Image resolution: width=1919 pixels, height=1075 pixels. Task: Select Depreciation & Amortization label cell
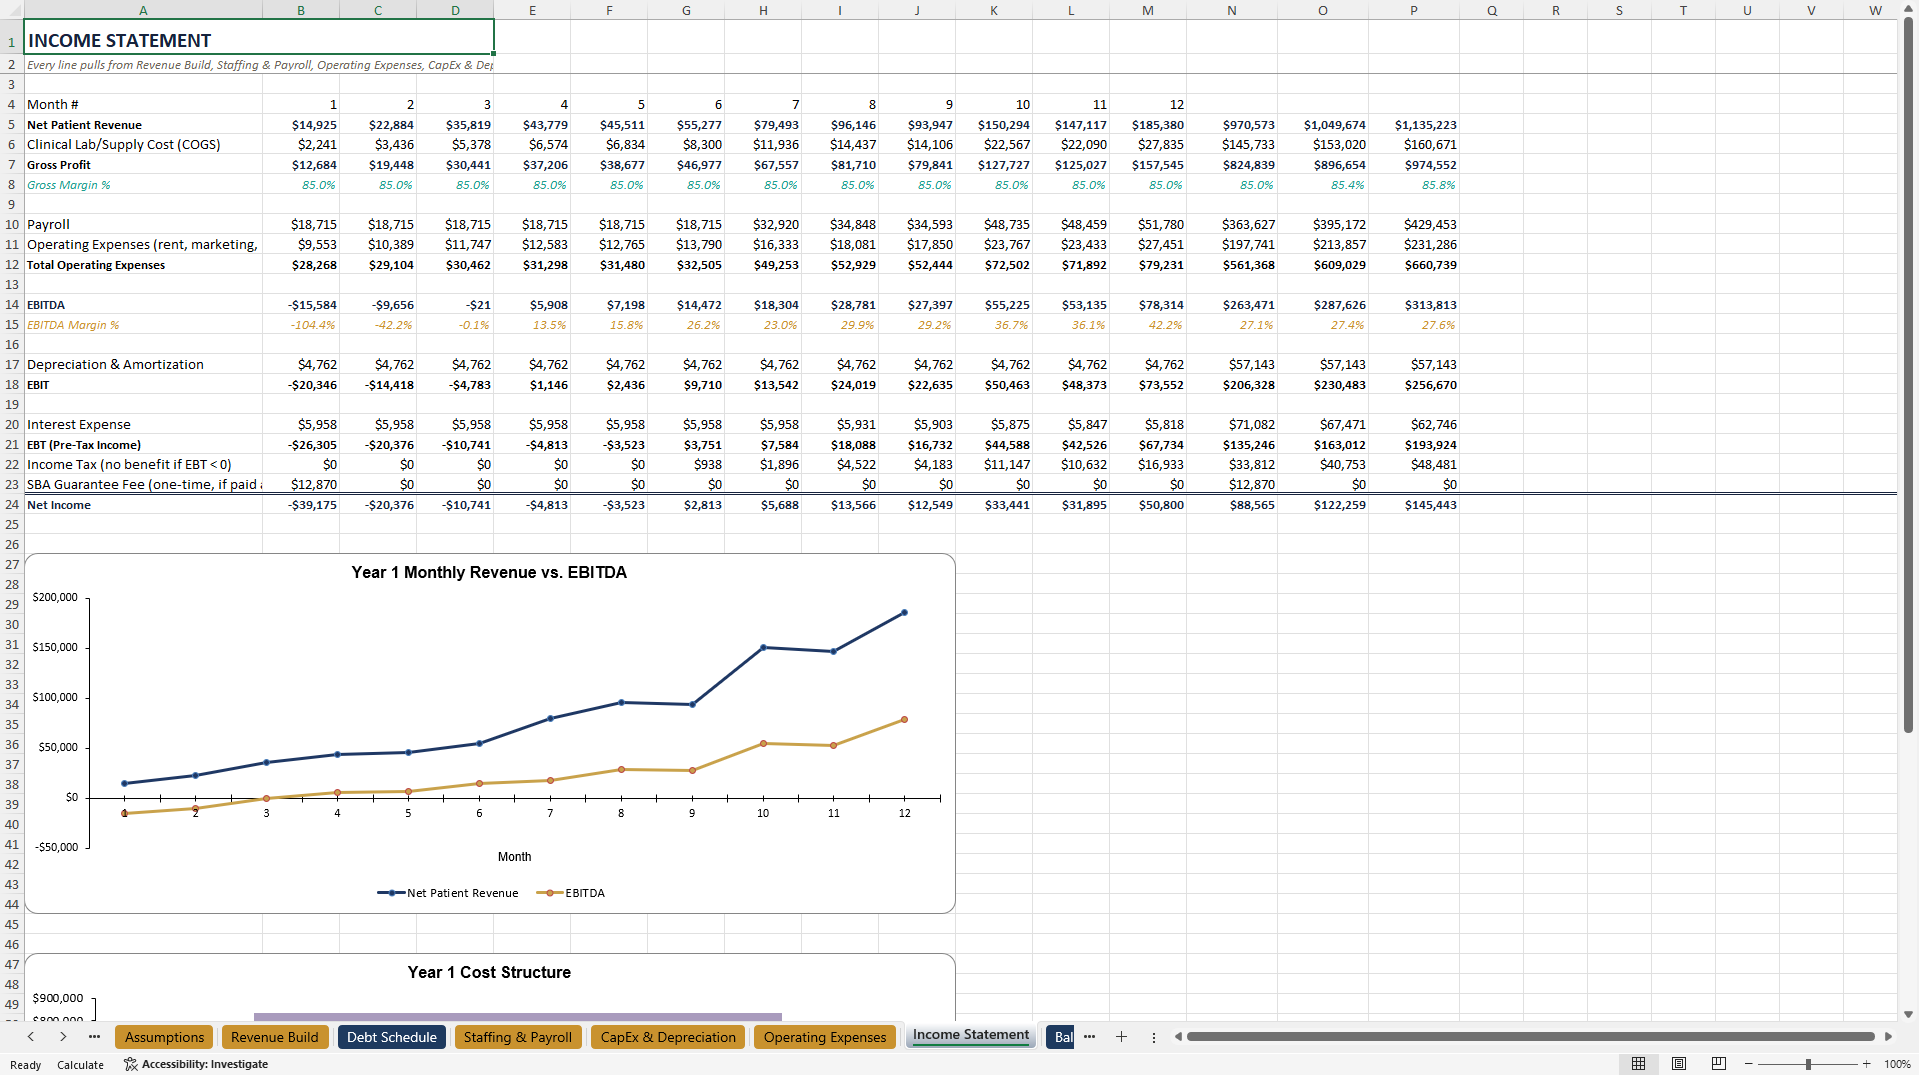click(x=143, y=364)
